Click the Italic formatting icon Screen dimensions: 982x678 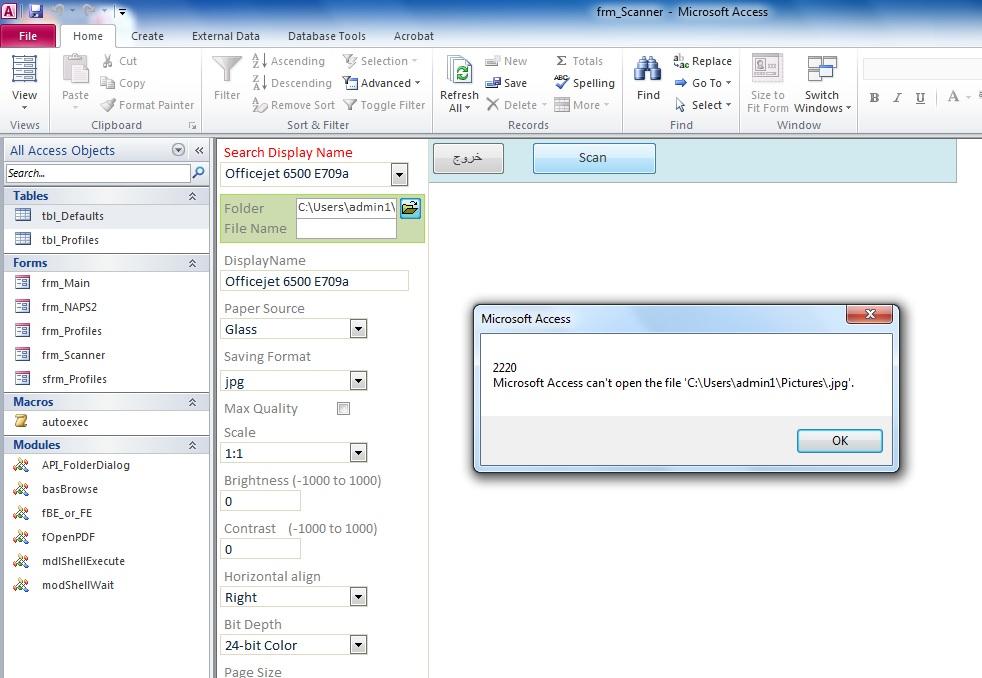(x=897, y=97)
